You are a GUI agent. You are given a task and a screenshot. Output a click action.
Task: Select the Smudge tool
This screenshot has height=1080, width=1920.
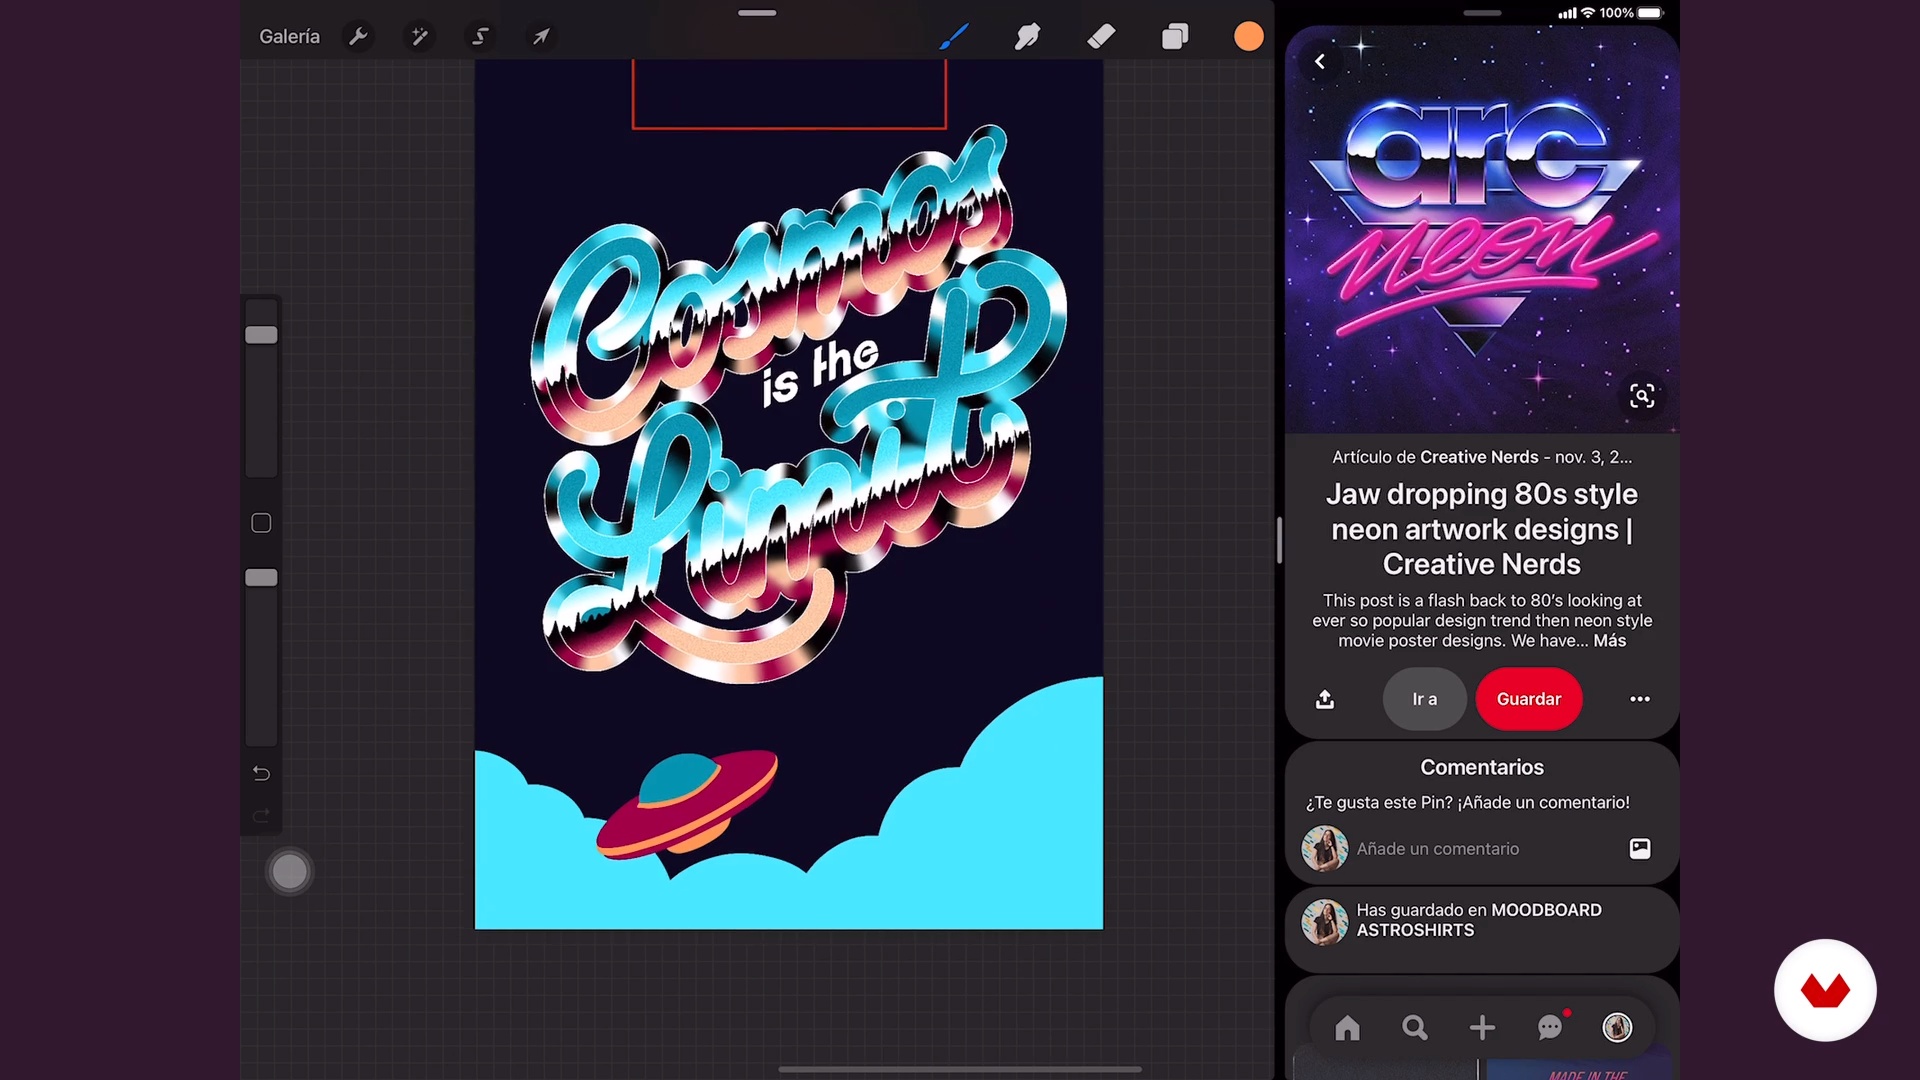1027,37
